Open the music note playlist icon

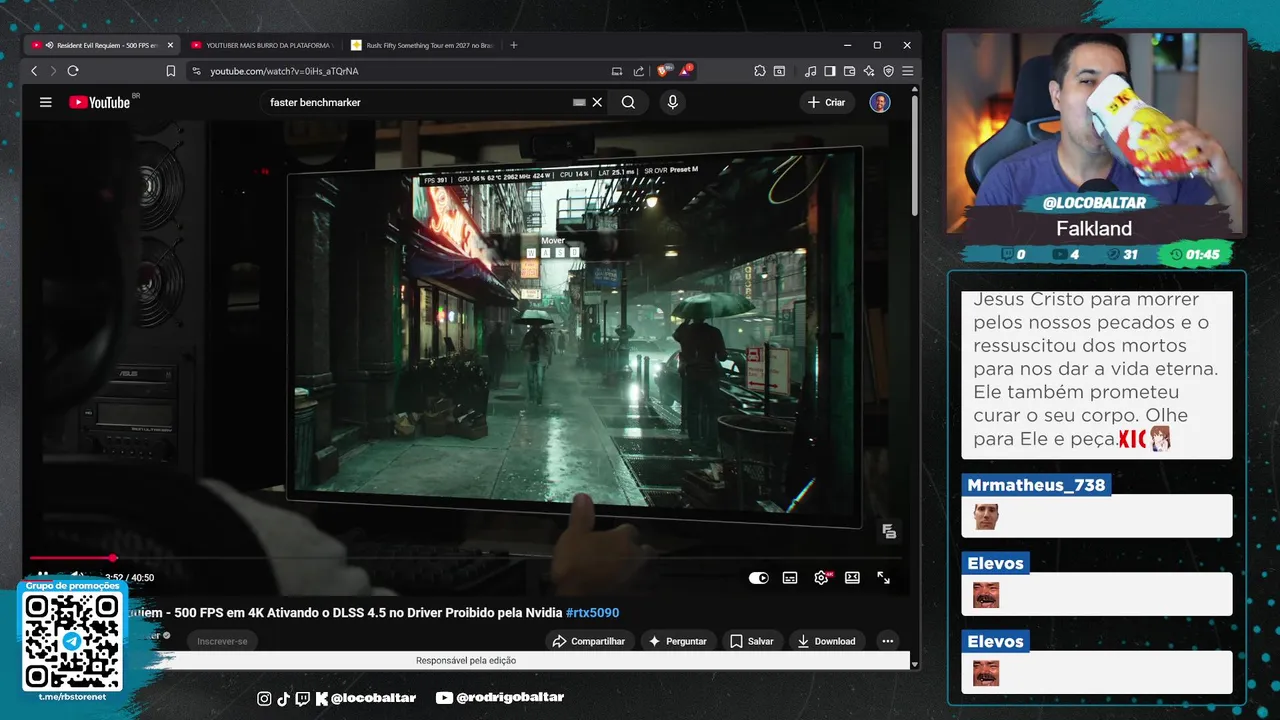click(x=810, y=71)
